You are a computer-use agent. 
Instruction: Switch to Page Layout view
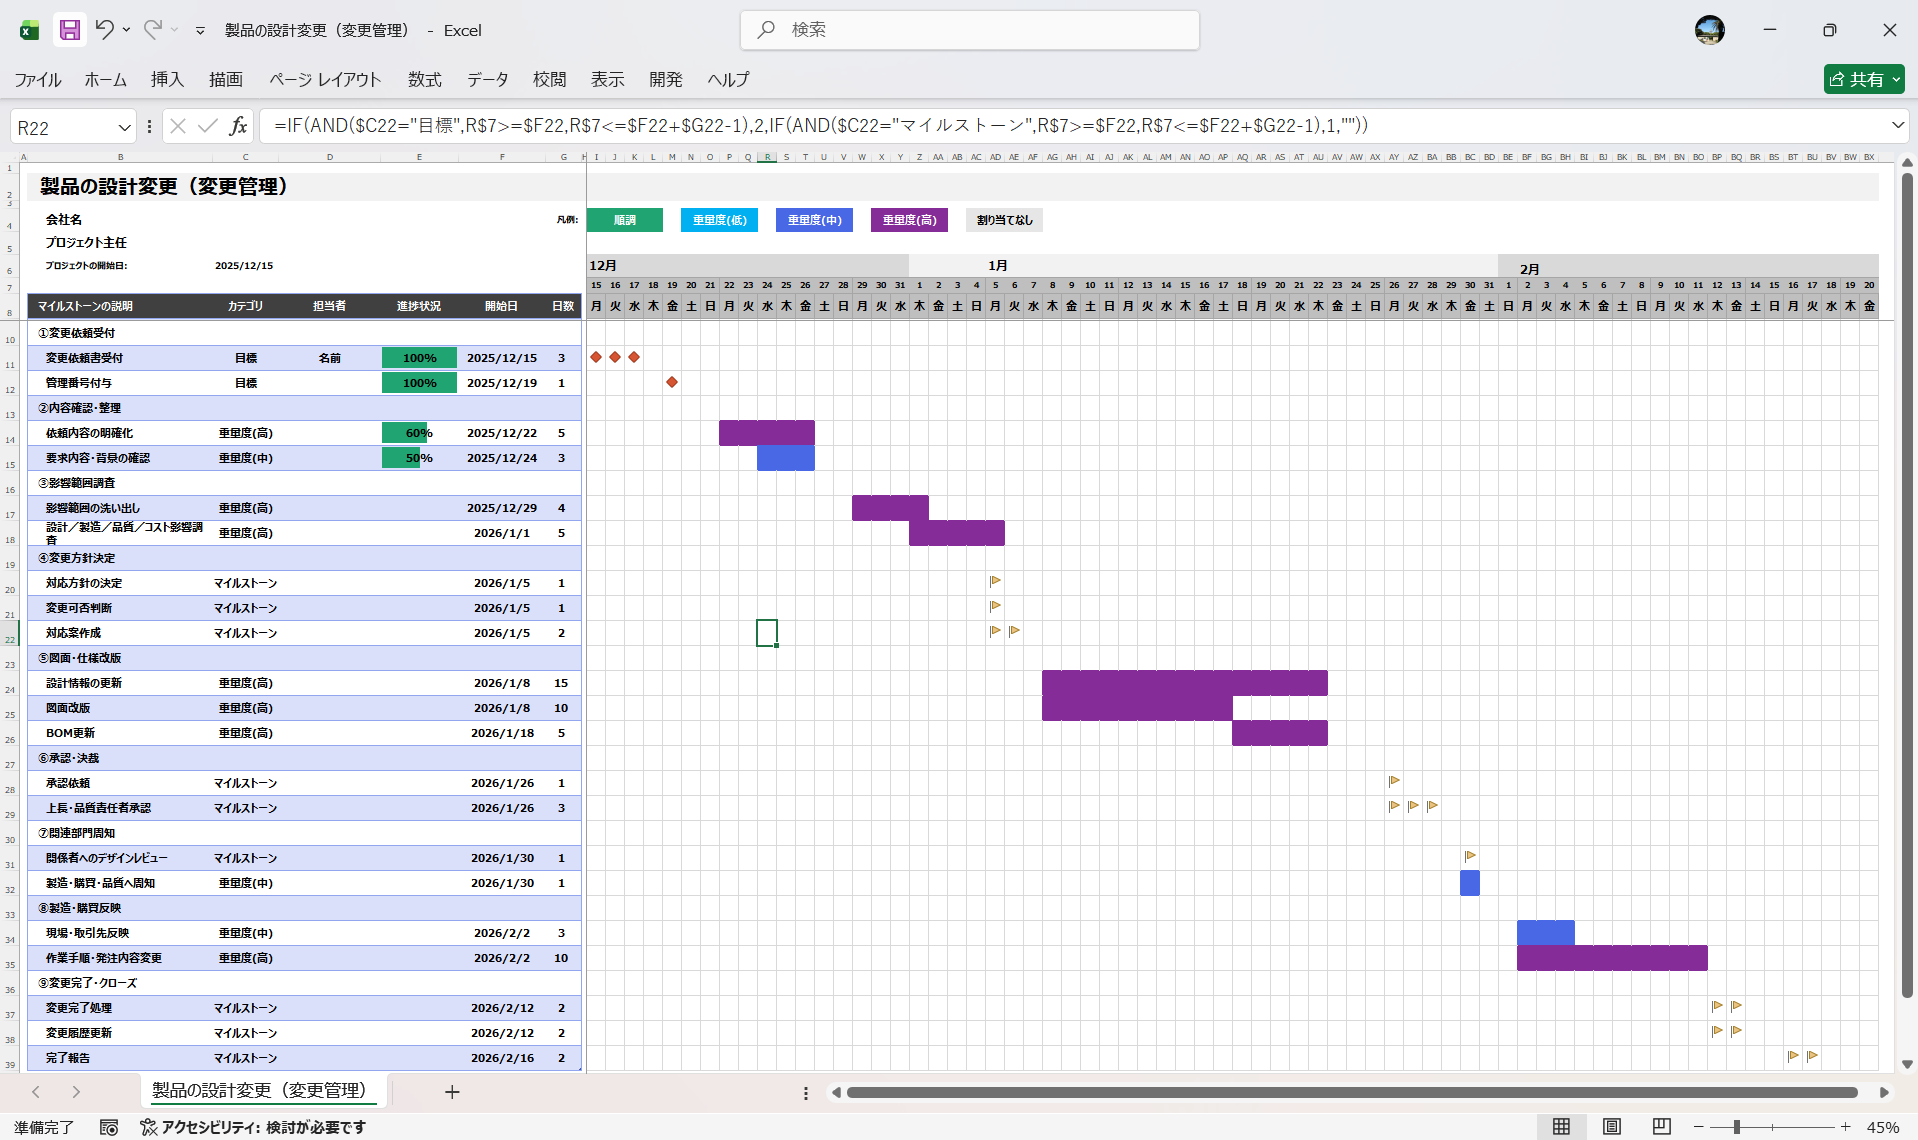click(x=1611, y=1127)
